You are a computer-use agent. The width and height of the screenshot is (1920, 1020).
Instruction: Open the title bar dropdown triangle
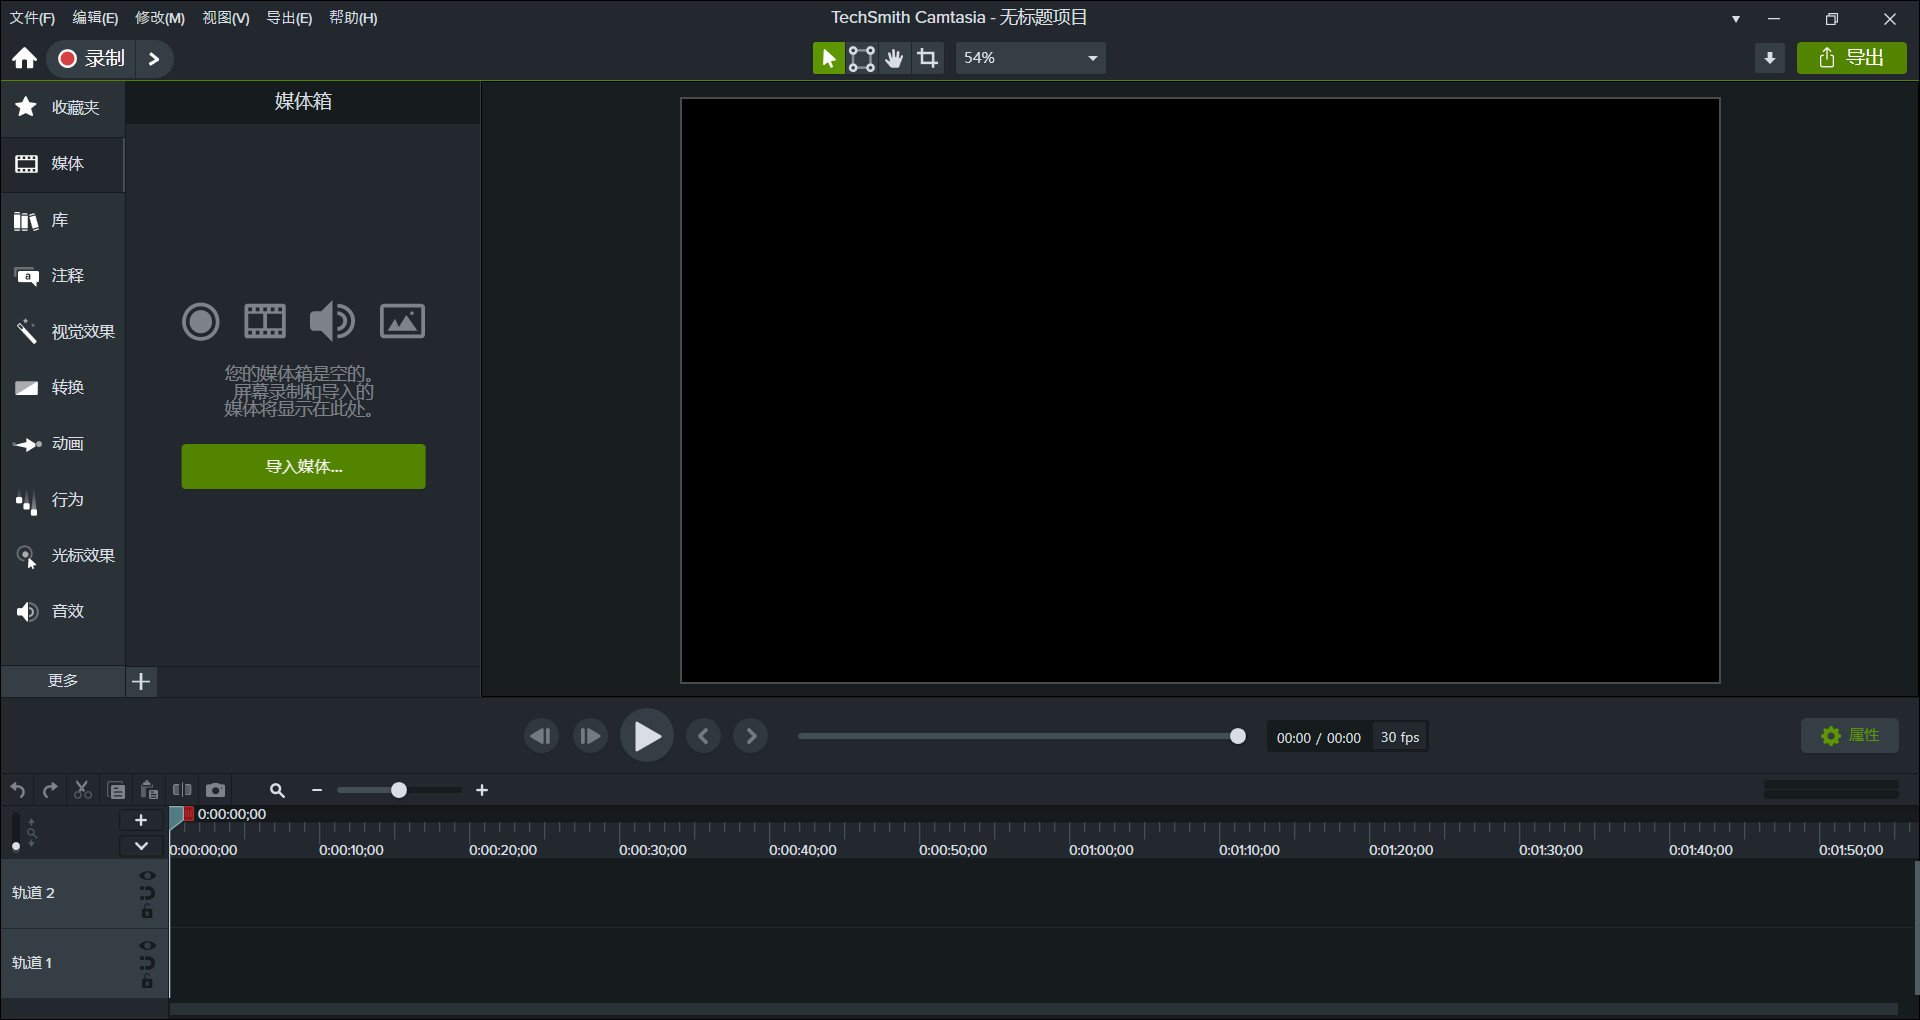1736,19
